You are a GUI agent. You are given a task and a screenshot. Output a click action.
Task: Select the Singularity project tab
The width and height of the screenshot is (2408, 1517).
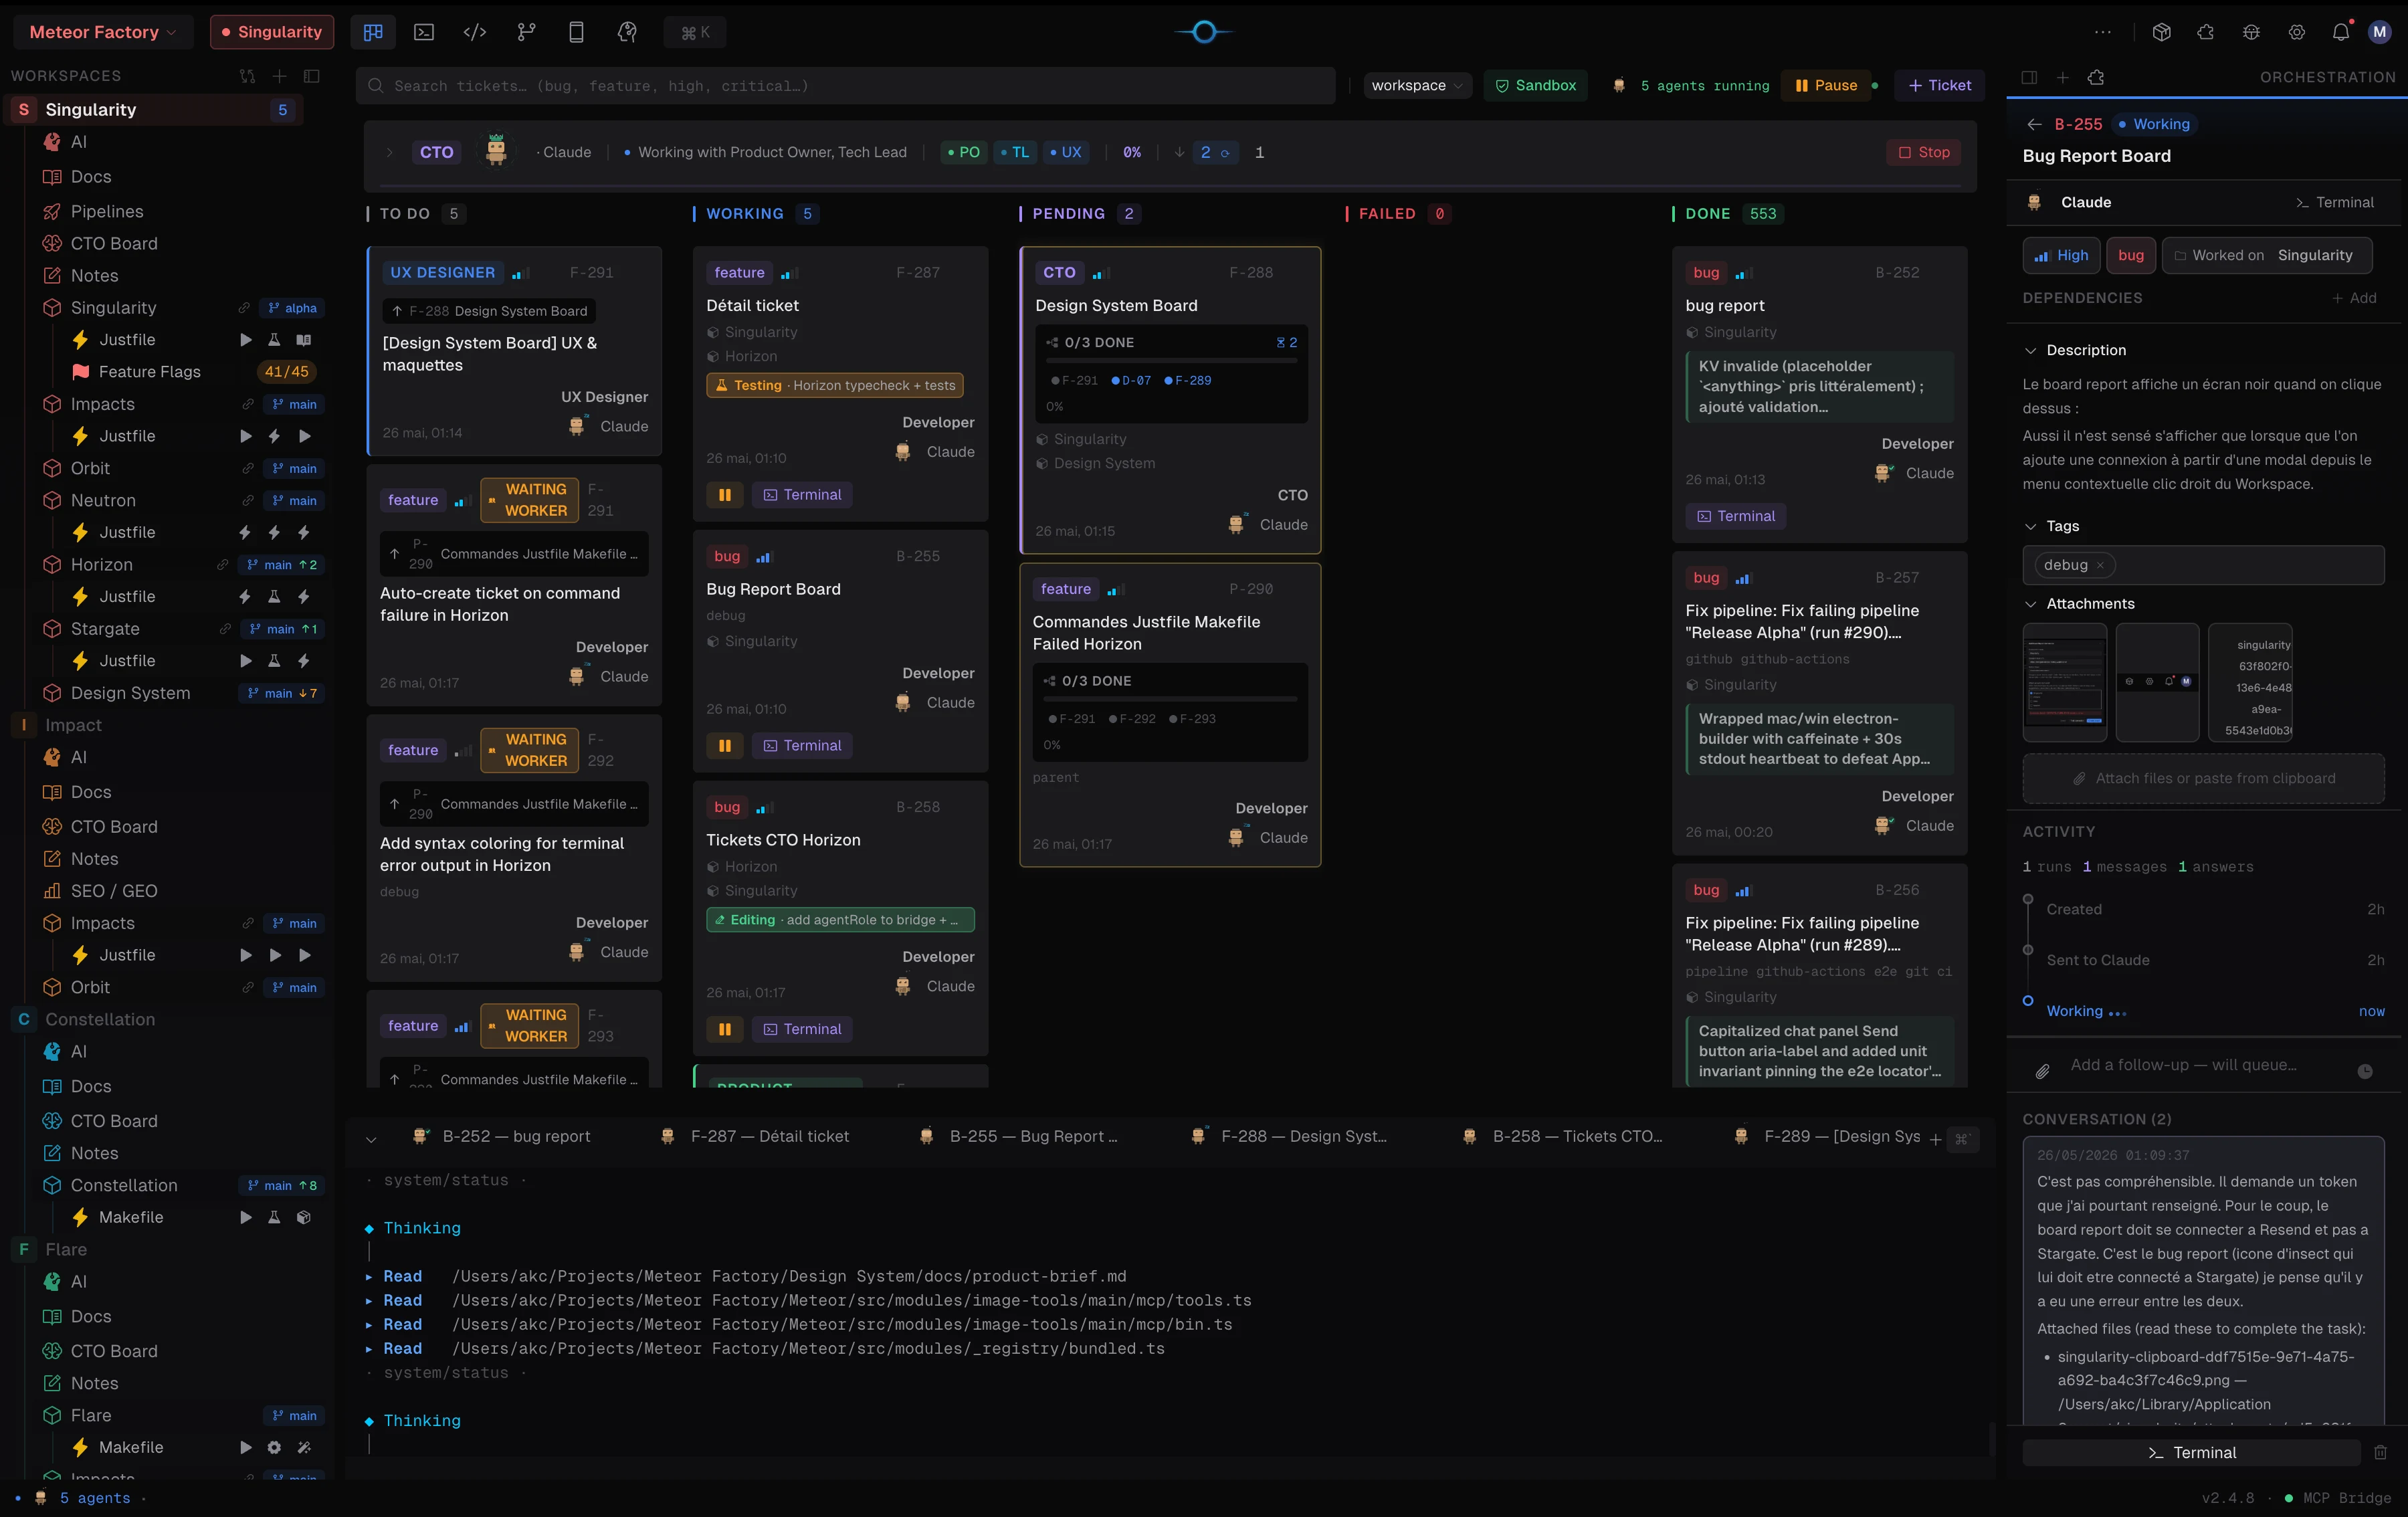pyautogui.click(x=272, y=32)
